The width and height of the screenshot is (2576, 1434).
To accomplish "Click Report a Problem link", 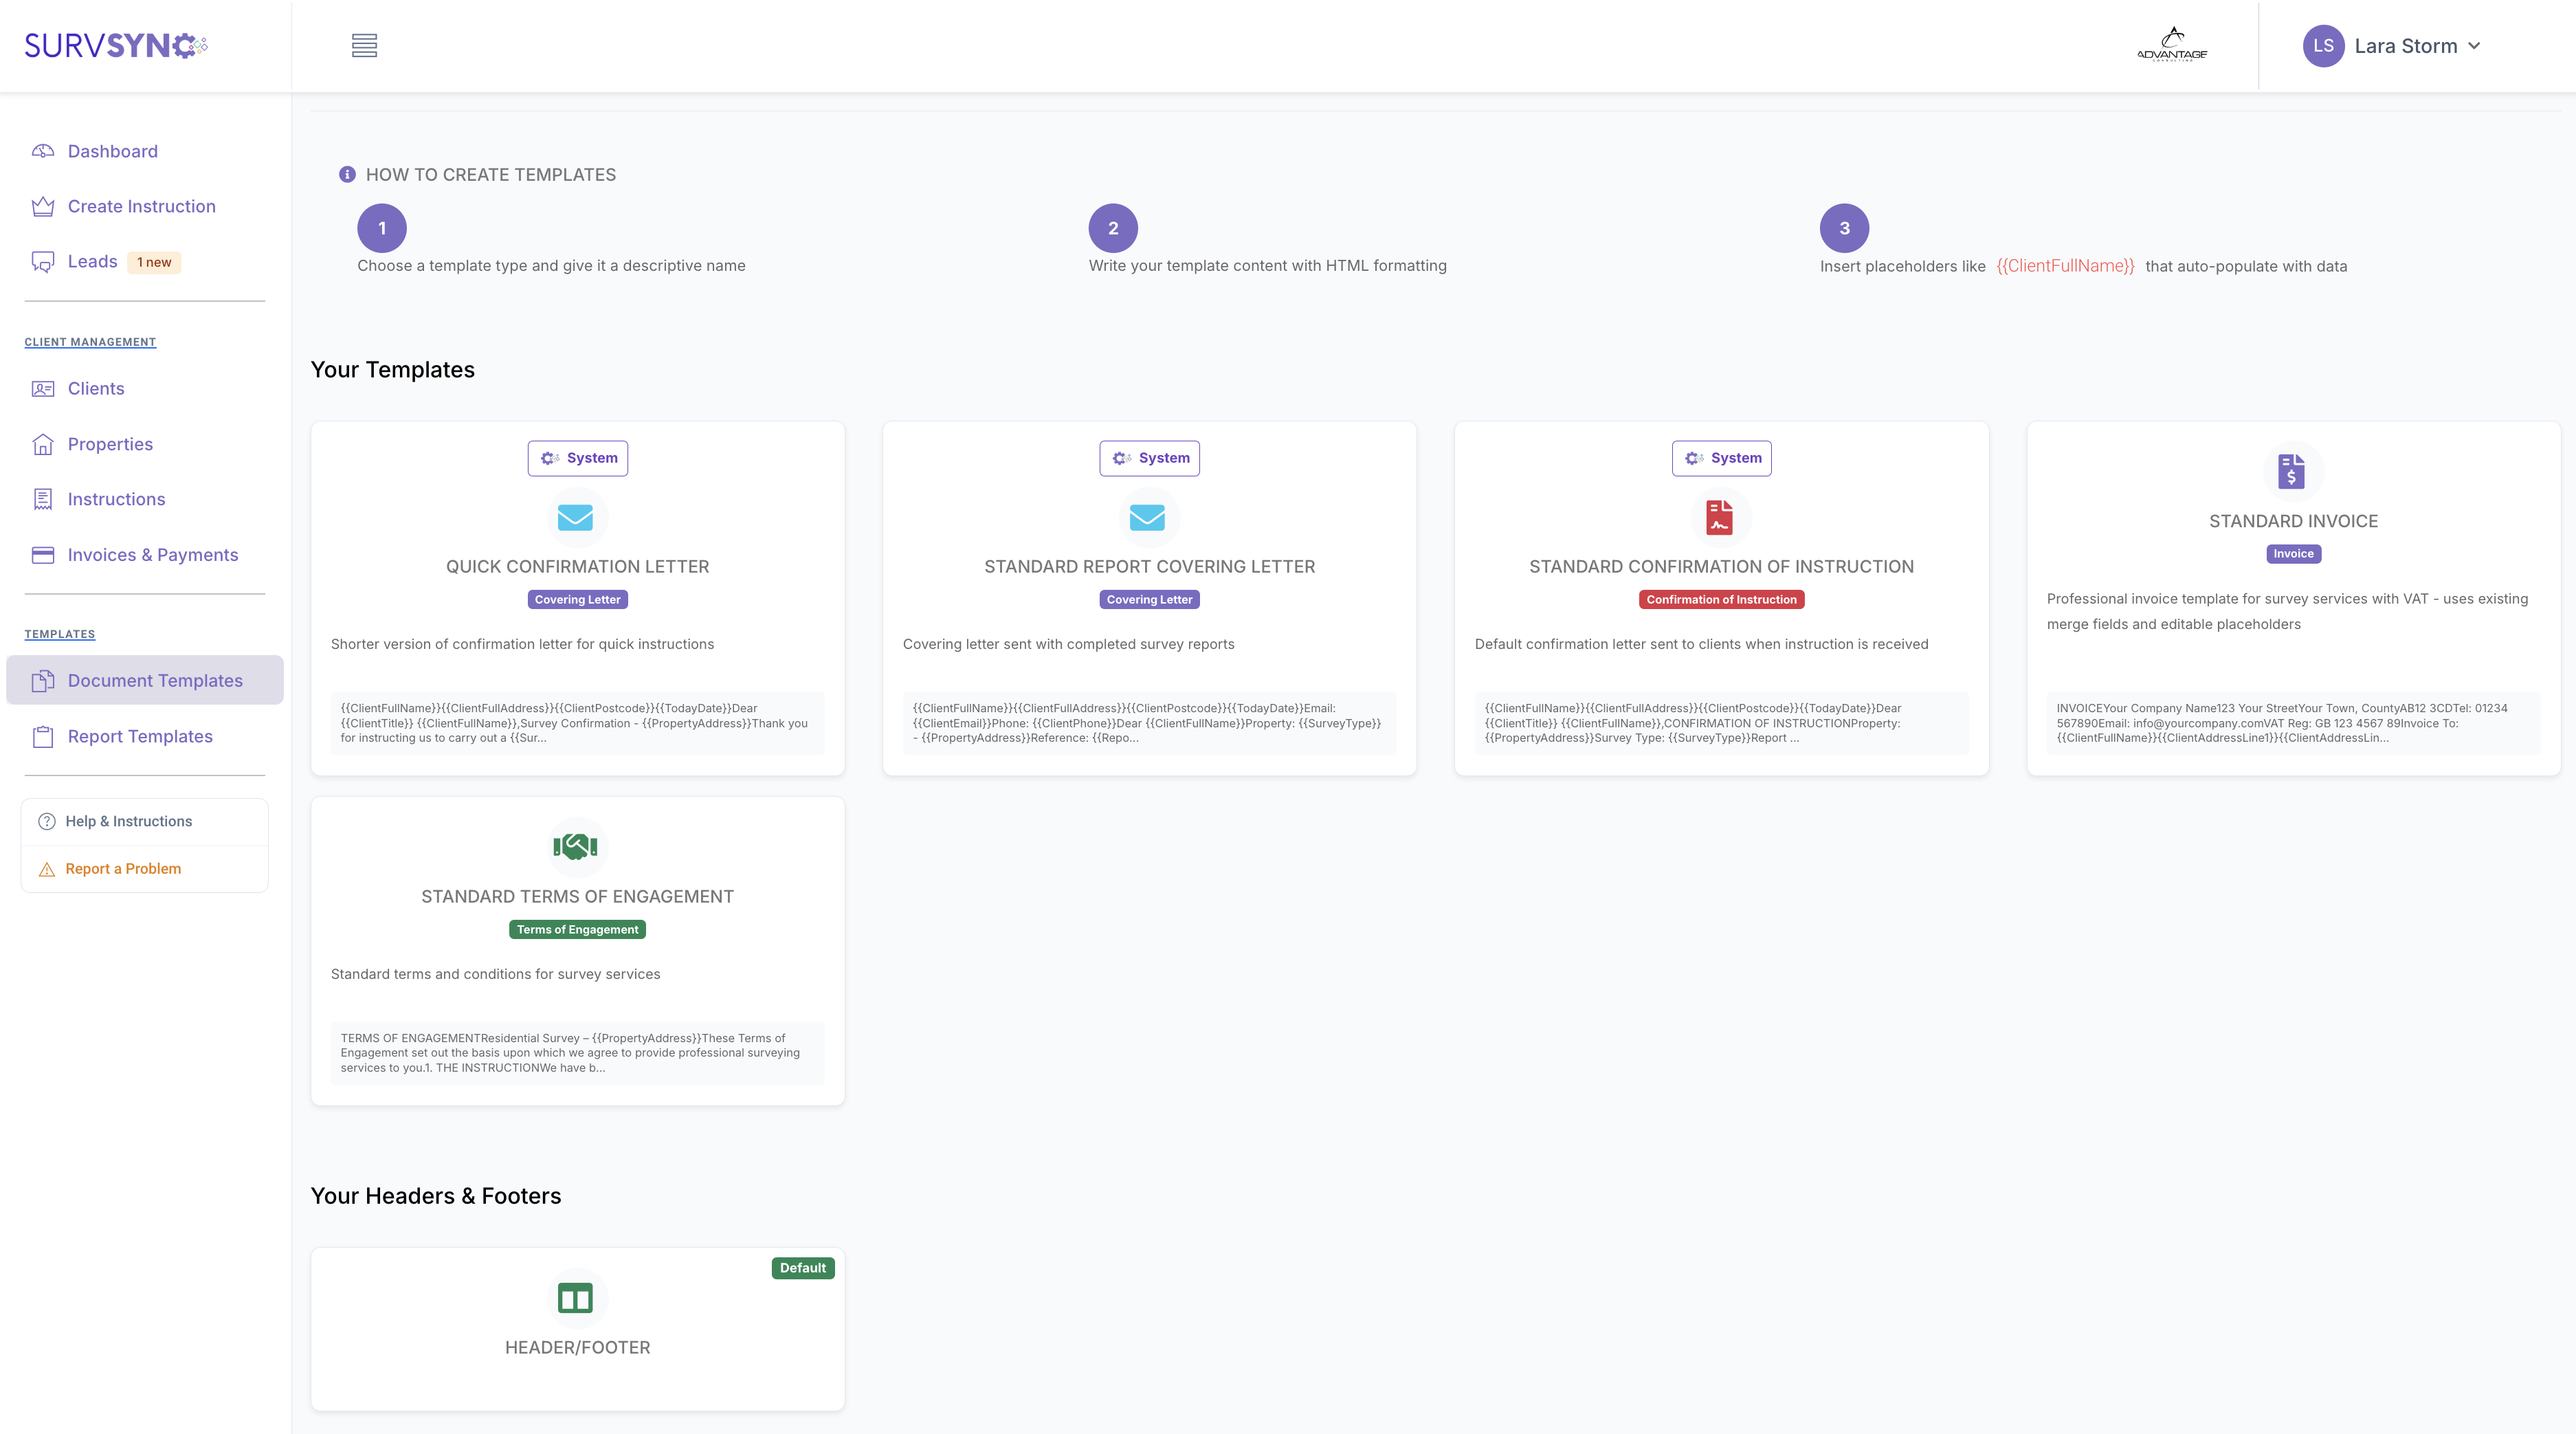I will (x=145, y=869).
